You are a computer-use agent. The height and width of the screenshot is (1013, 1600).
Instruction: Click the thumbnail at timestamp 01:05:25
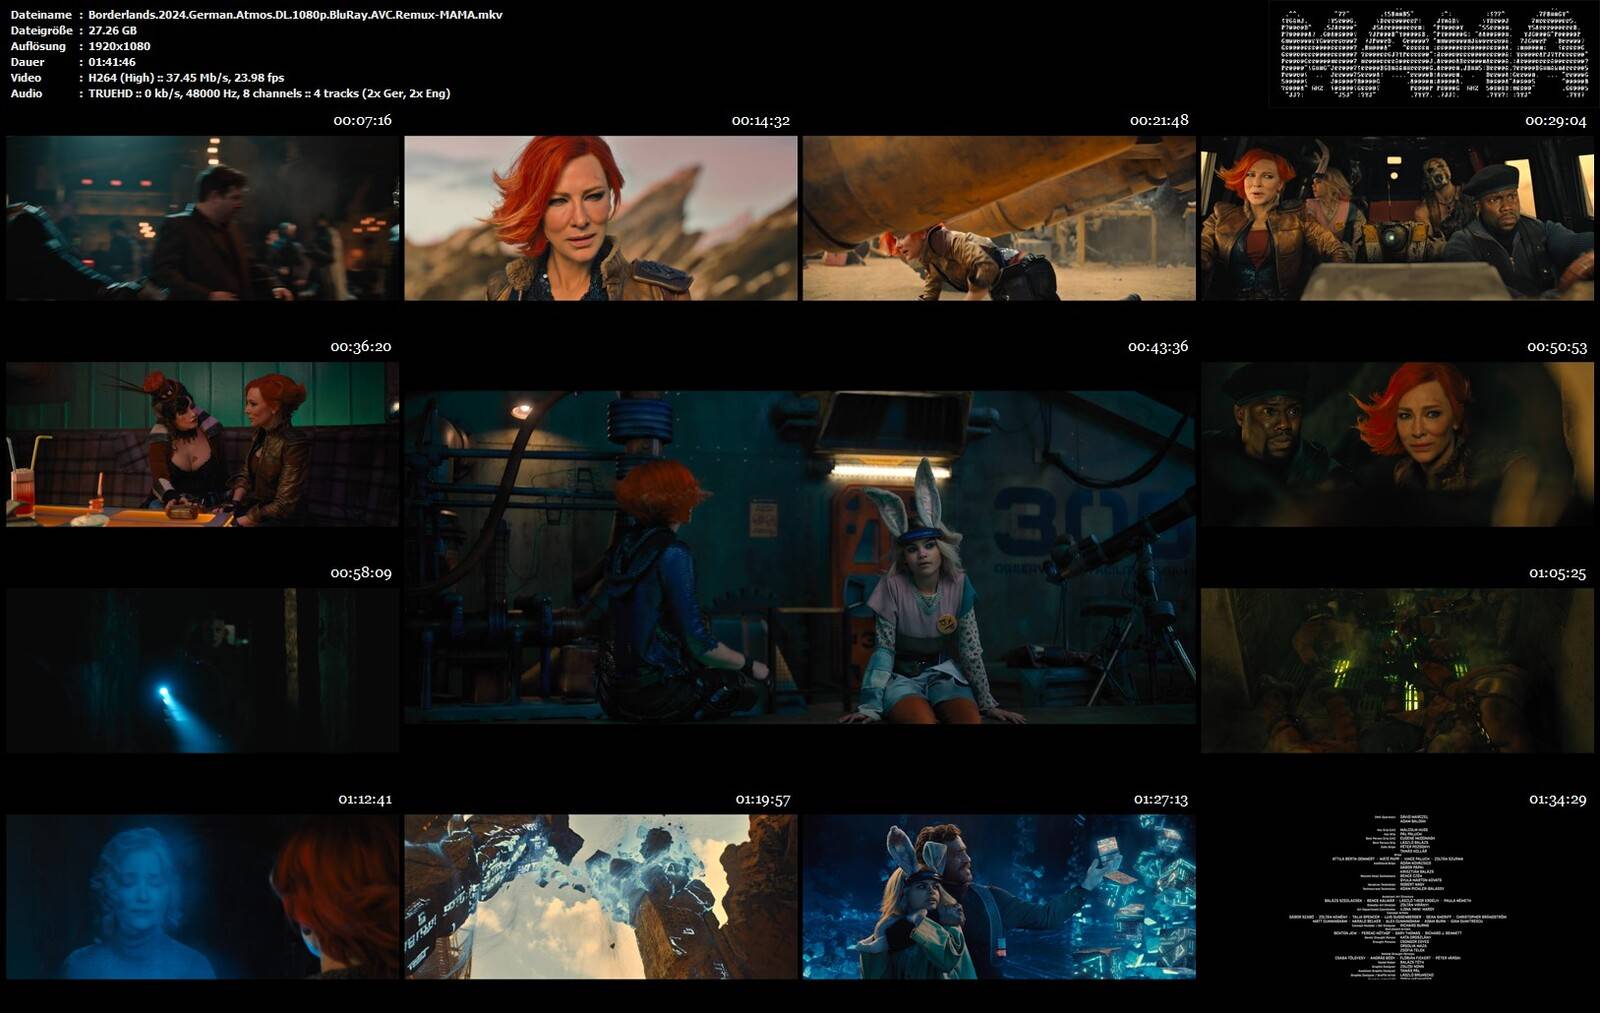click(x=1397, y=671)
